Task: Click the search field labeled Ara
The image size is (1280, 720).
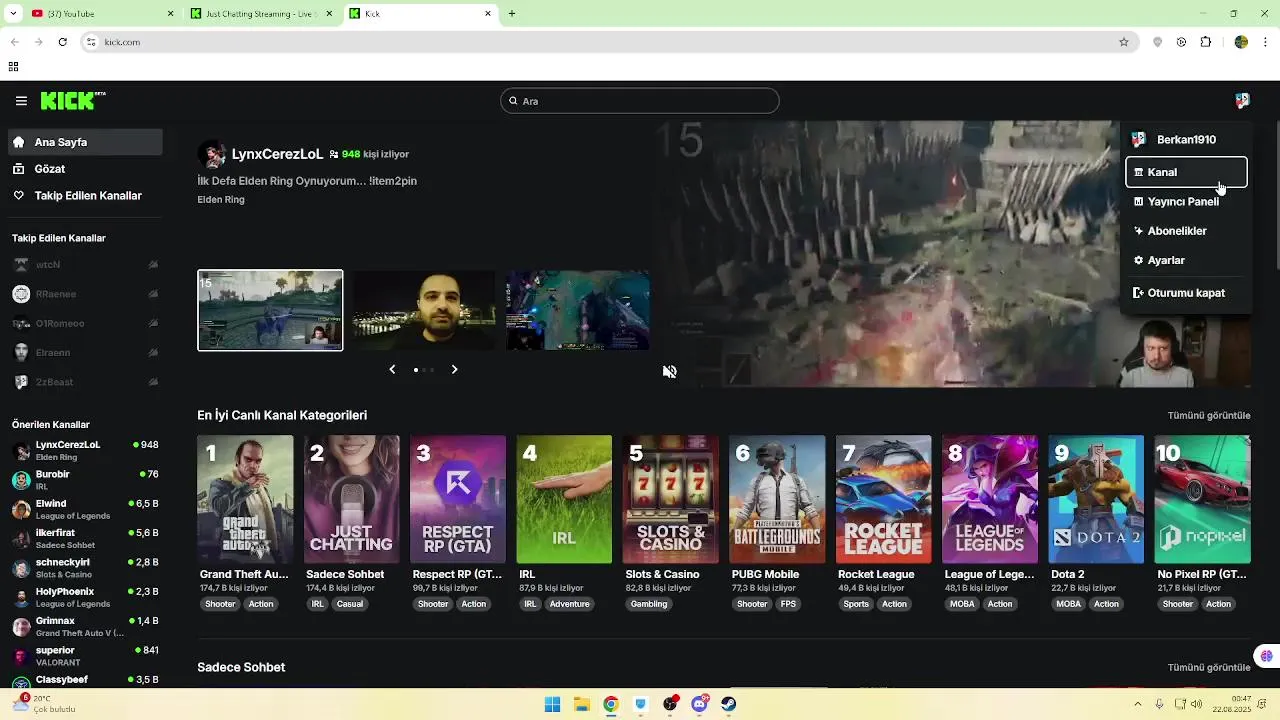Action: [640, 101]
